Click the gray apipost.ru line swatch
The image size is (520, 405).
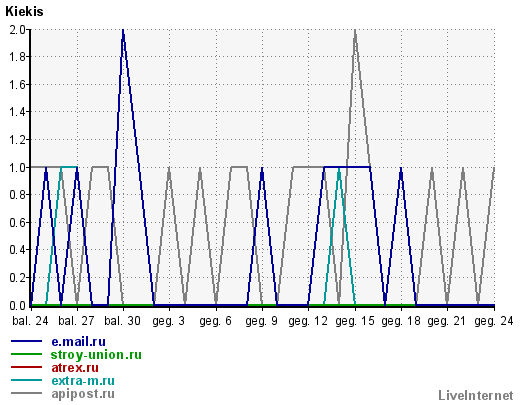(x=26, y=393)
